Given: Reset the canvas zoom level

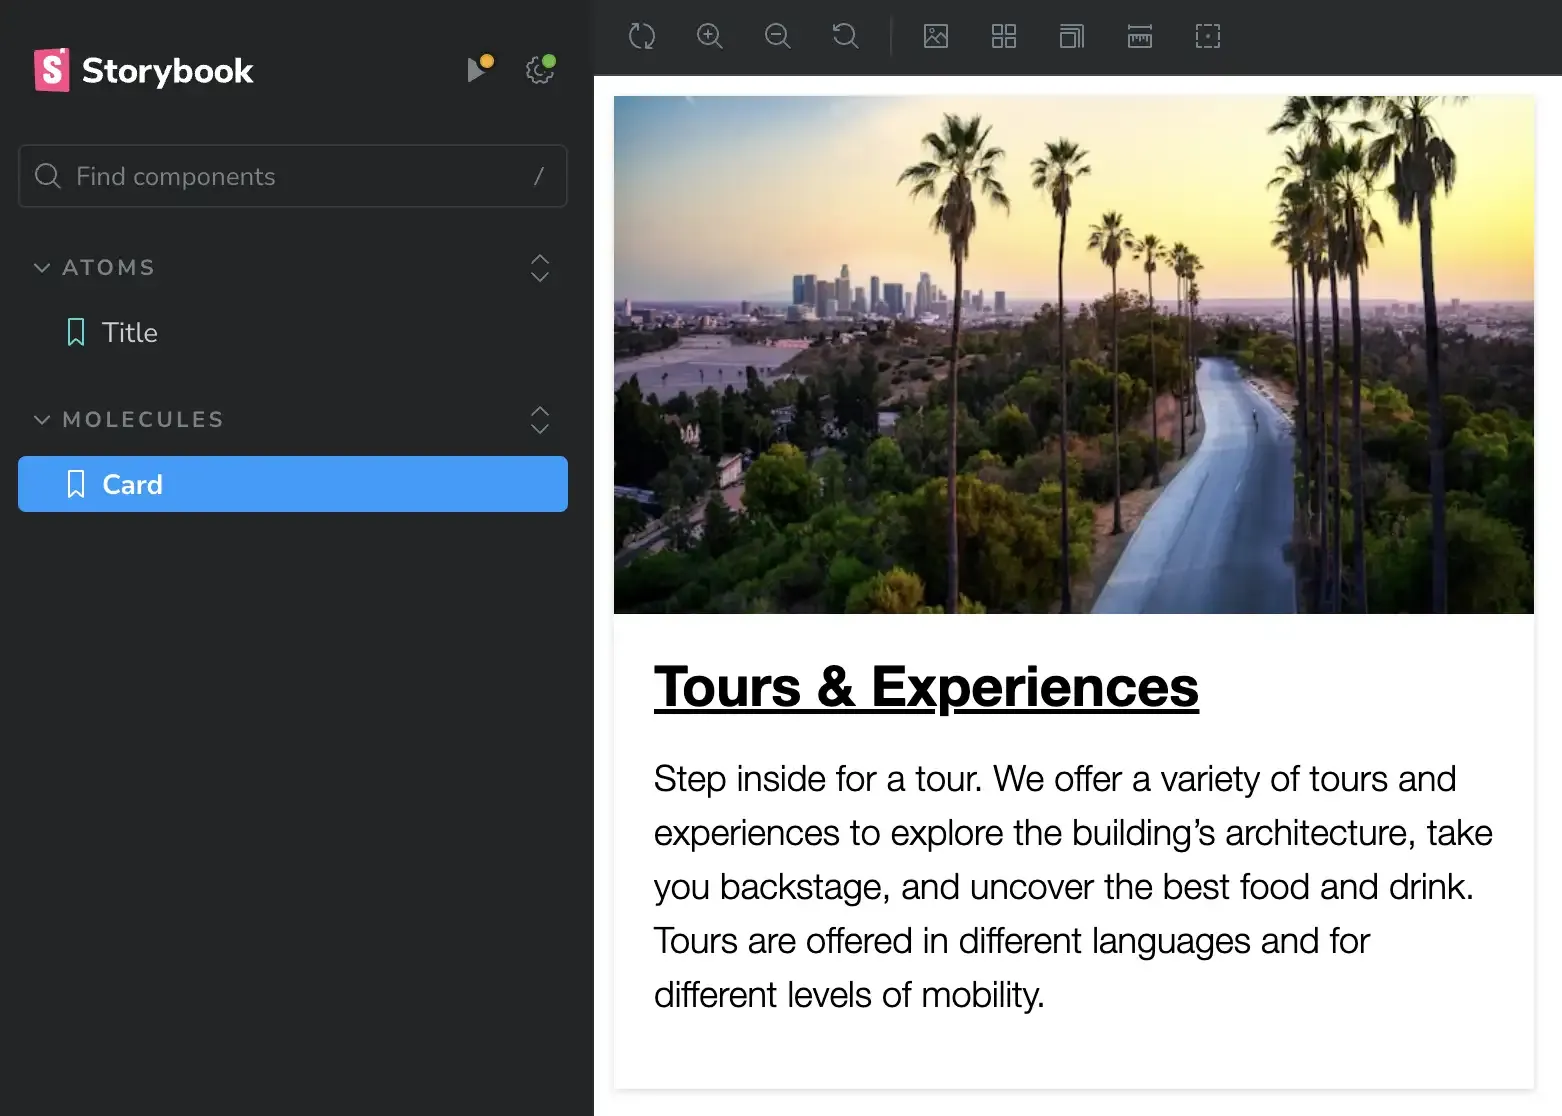Looking at the screenshot, I should click(845, 37).
